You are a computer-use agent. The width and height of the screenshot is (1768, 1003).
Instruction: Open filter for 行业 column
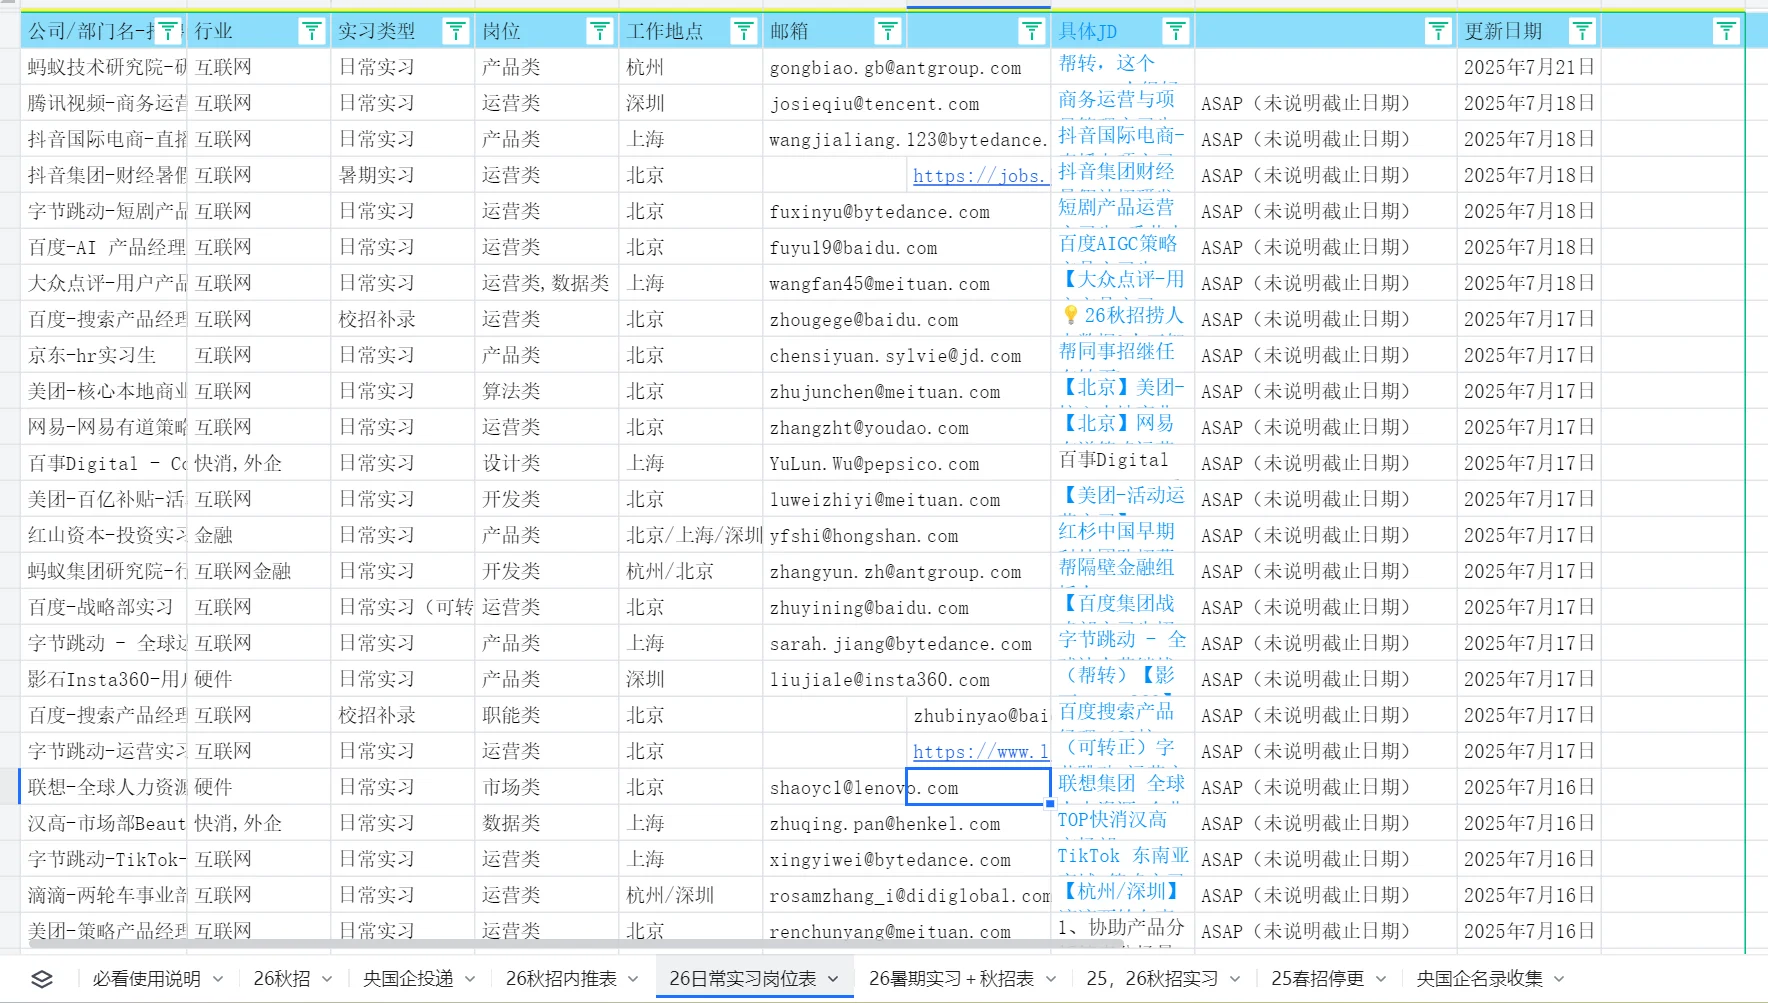coord(312,32)
